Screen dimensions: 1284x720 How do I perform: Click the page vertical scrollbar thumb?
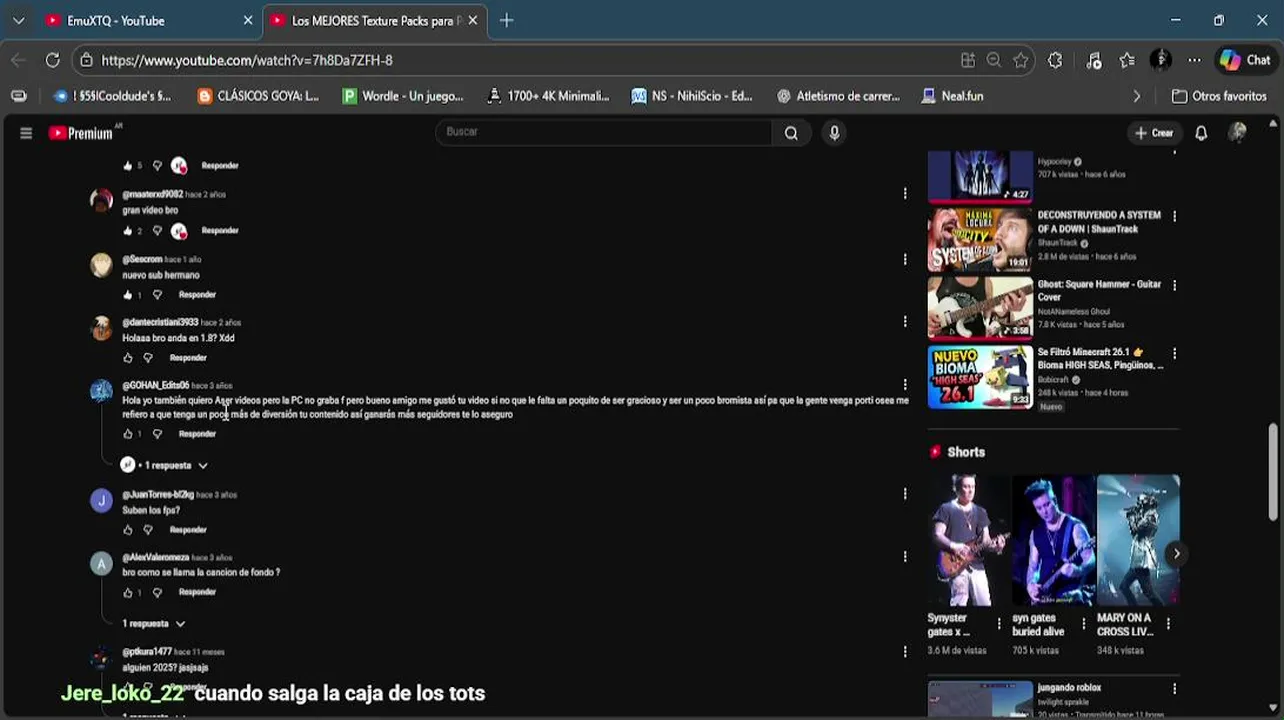point(1273,472)
